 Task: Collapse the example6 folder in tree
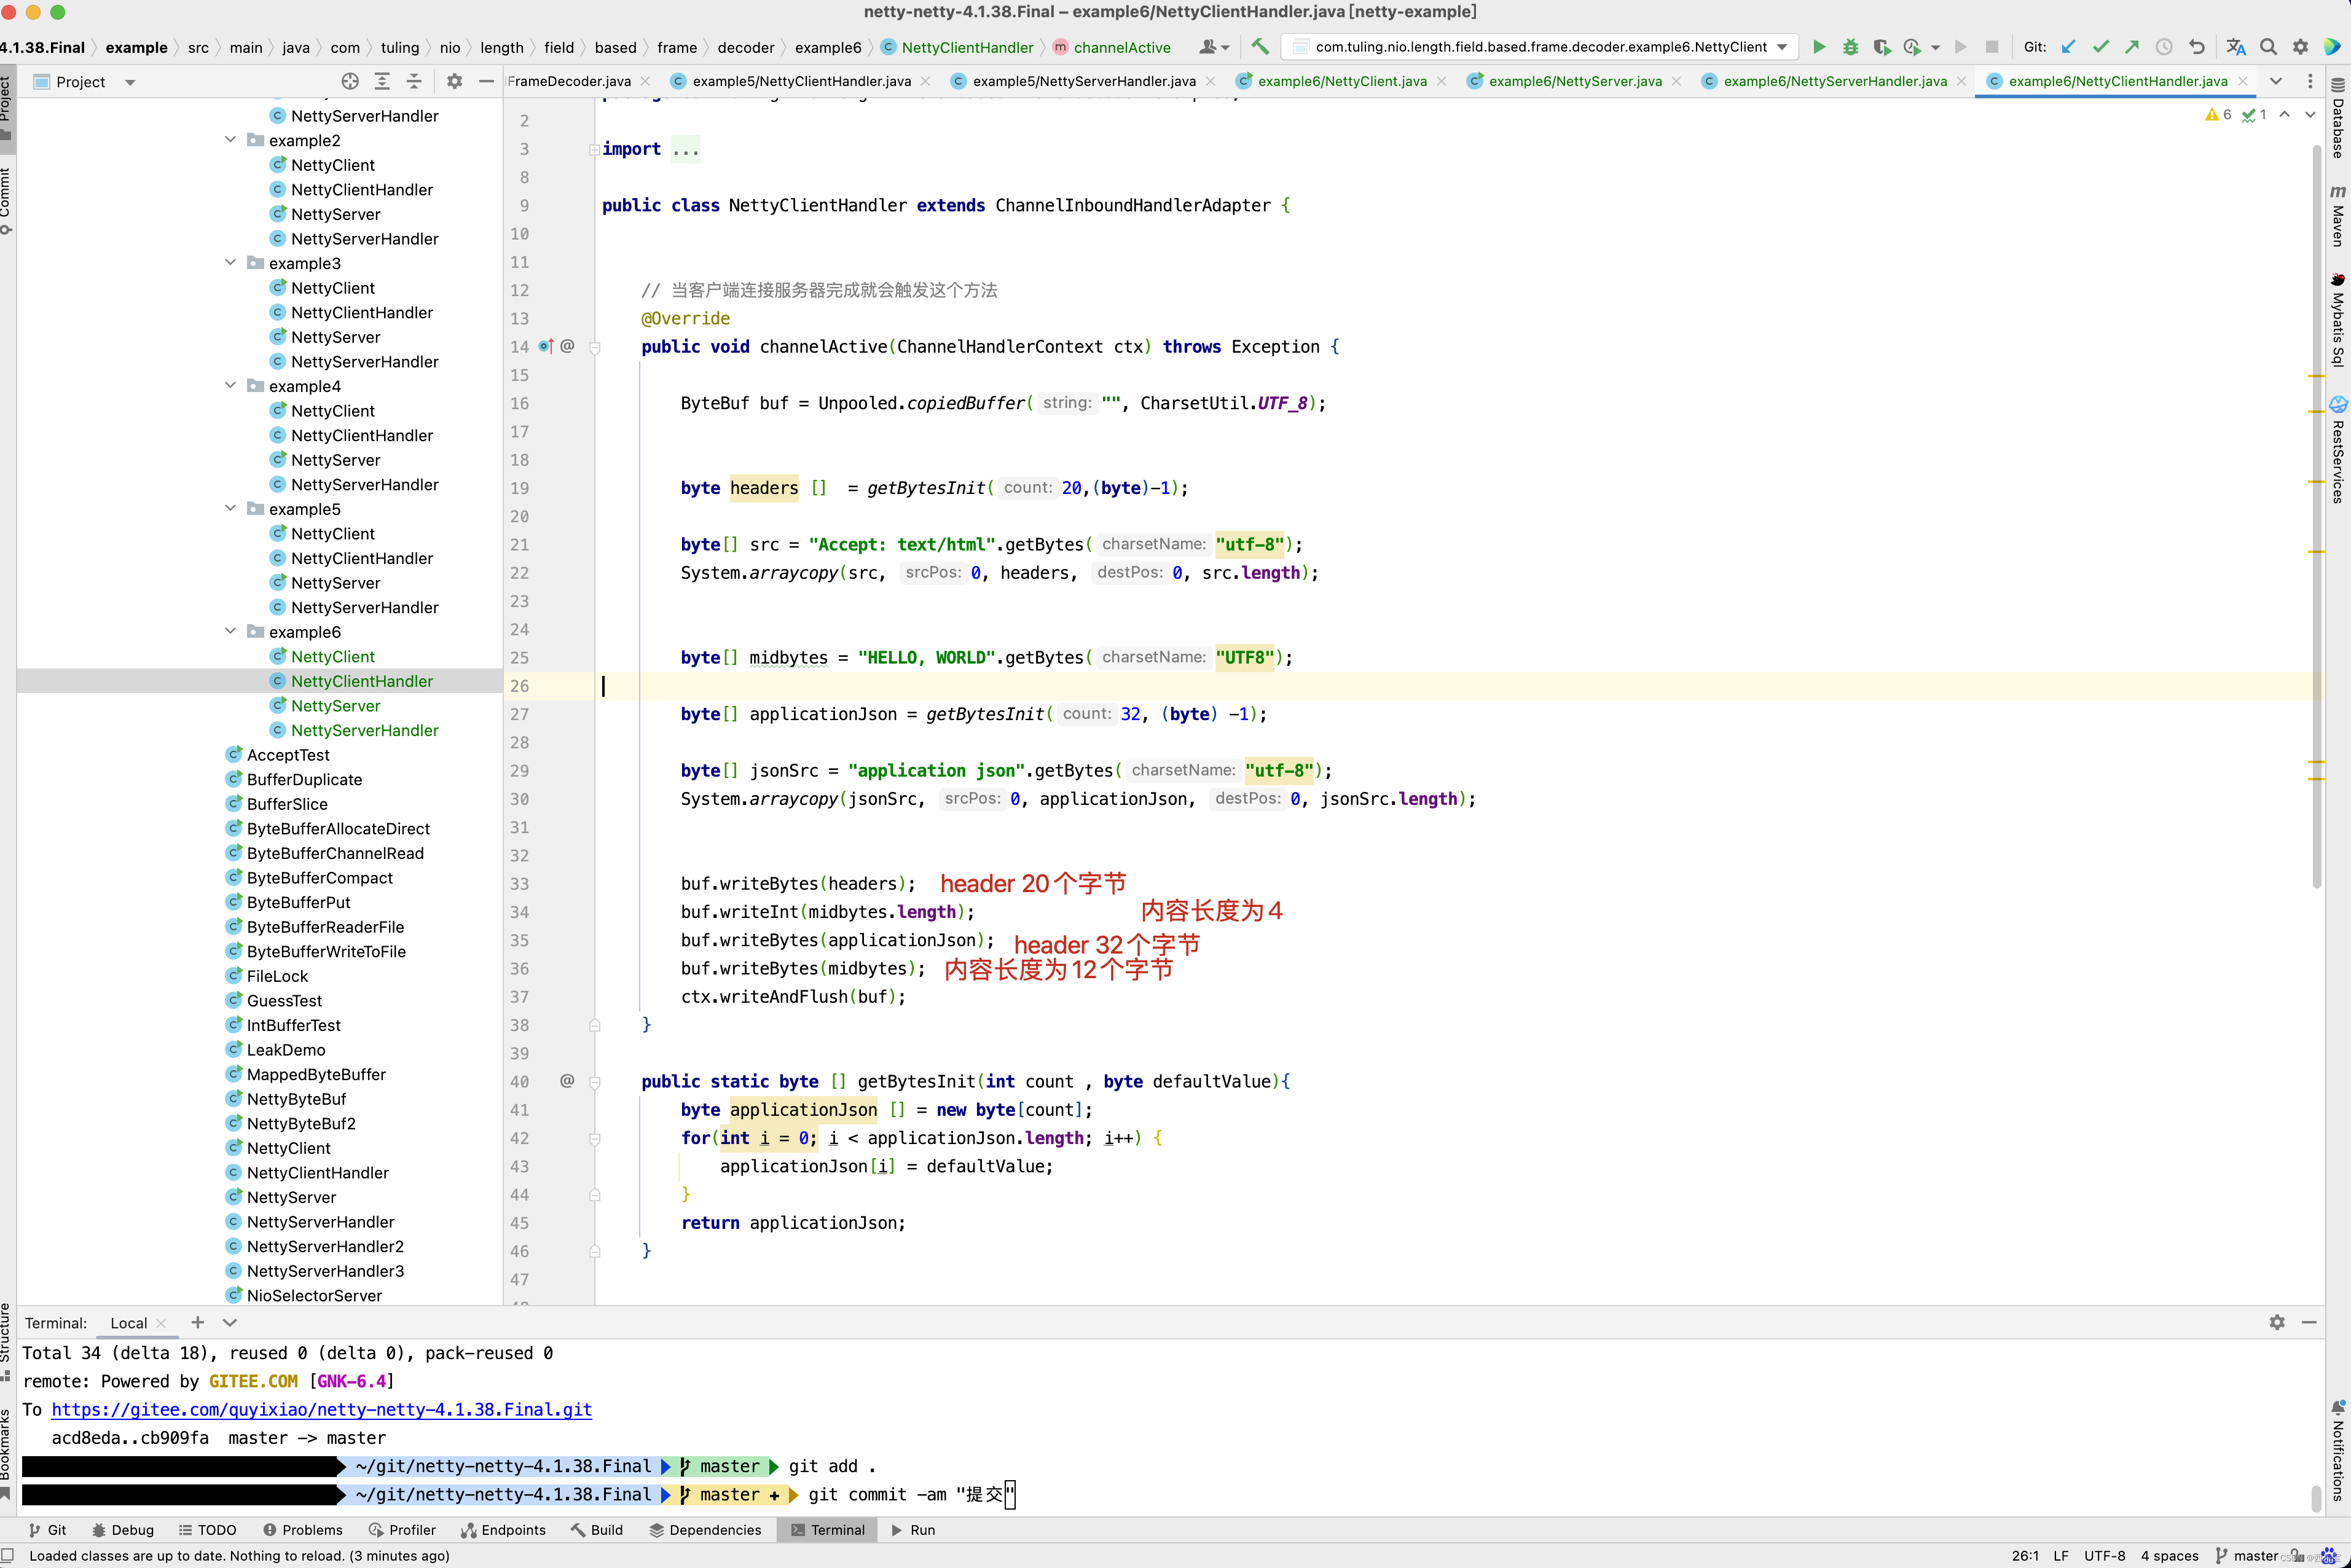pos(230,631)
